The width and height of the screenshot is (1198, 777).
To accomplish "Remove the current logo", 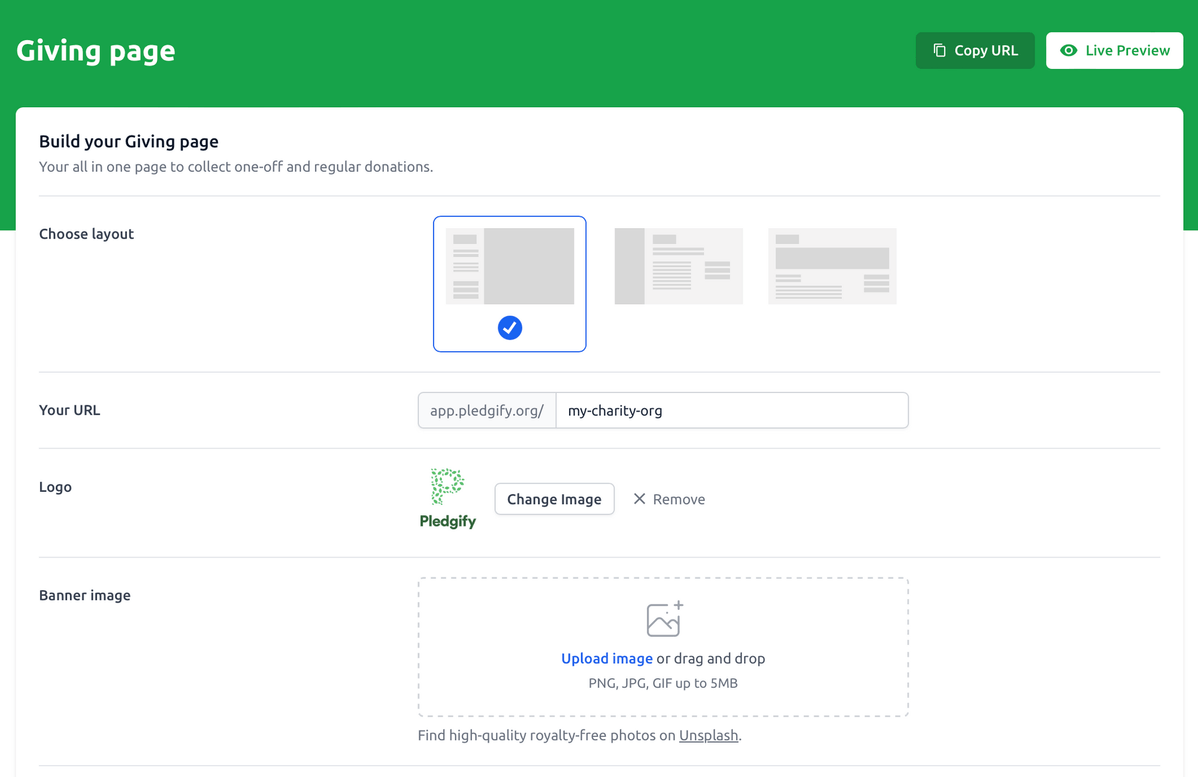I will 669,499.
